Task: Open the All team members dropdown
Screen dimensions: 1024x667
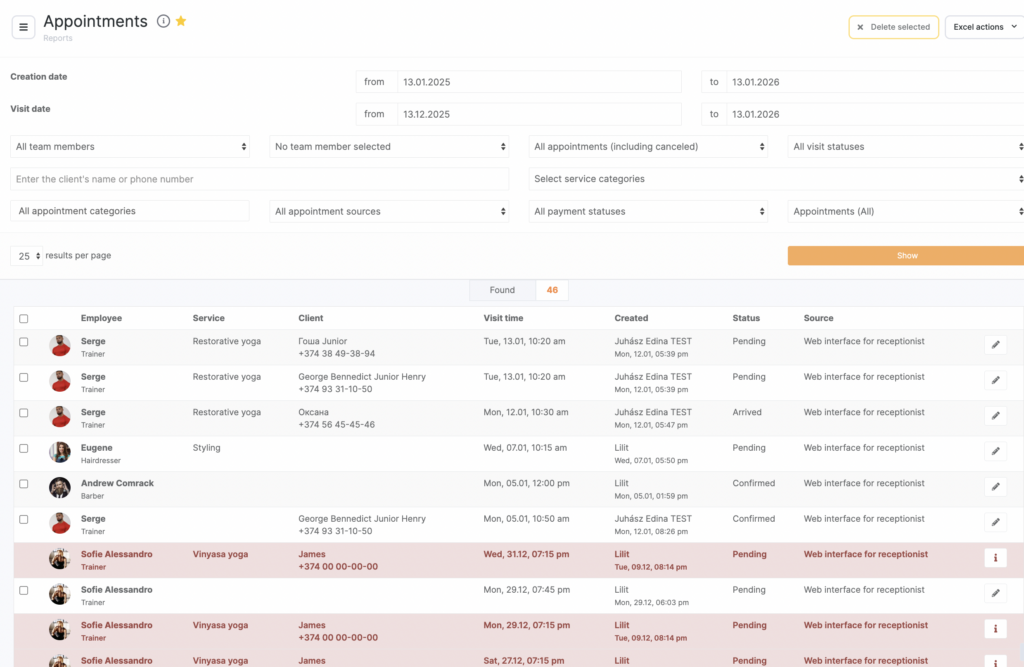Action: [x=130, y=147]
